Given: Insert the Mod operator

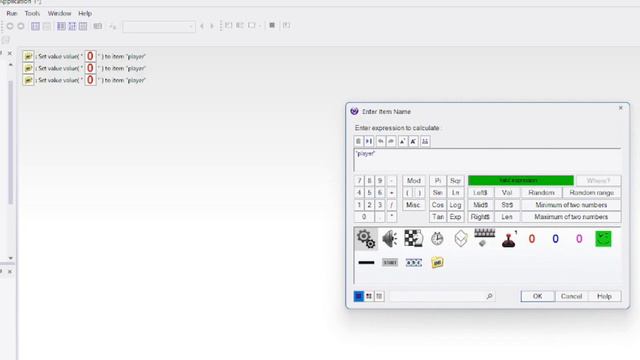Looking at the screenshot, I should tap(413, 180).
